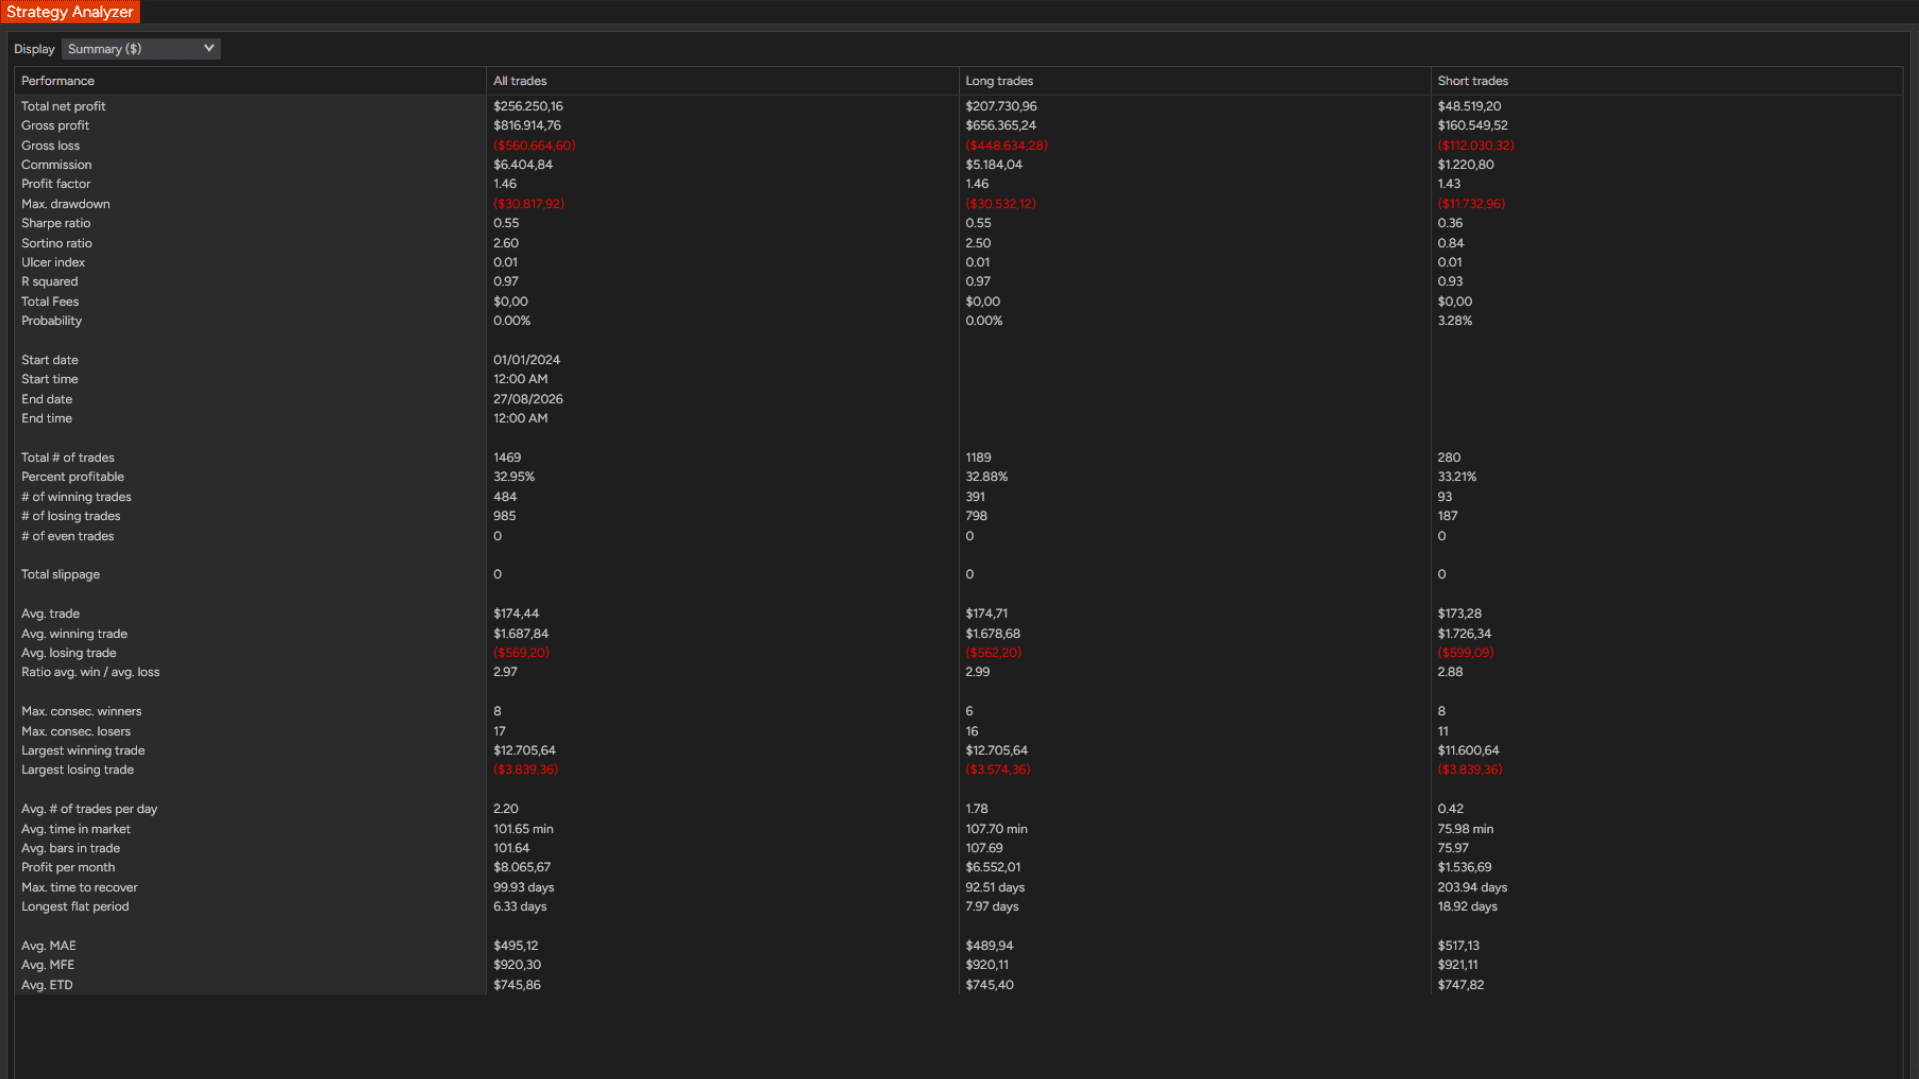Select the Longest flat period label
Screen dimensions: 1919x1079
point(75,907)
